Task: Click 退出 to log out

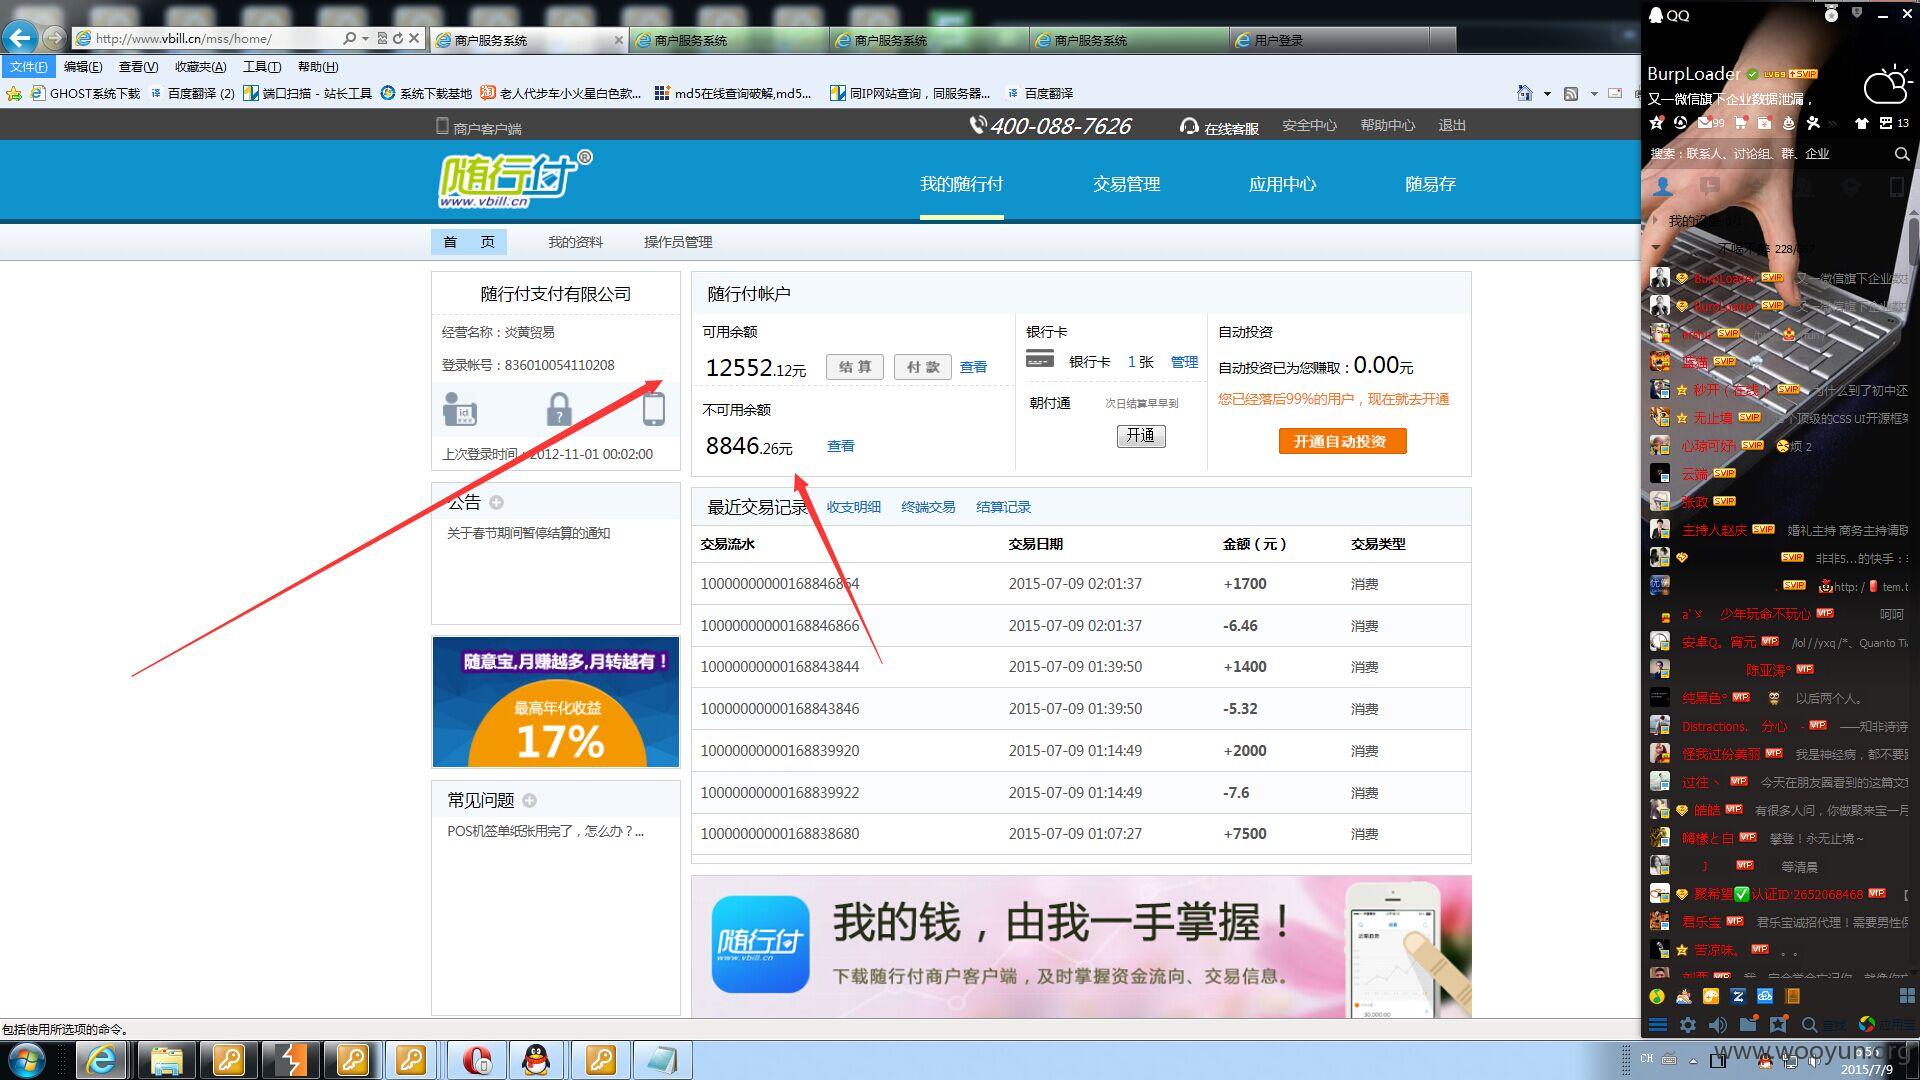Action: point(1451,125)
